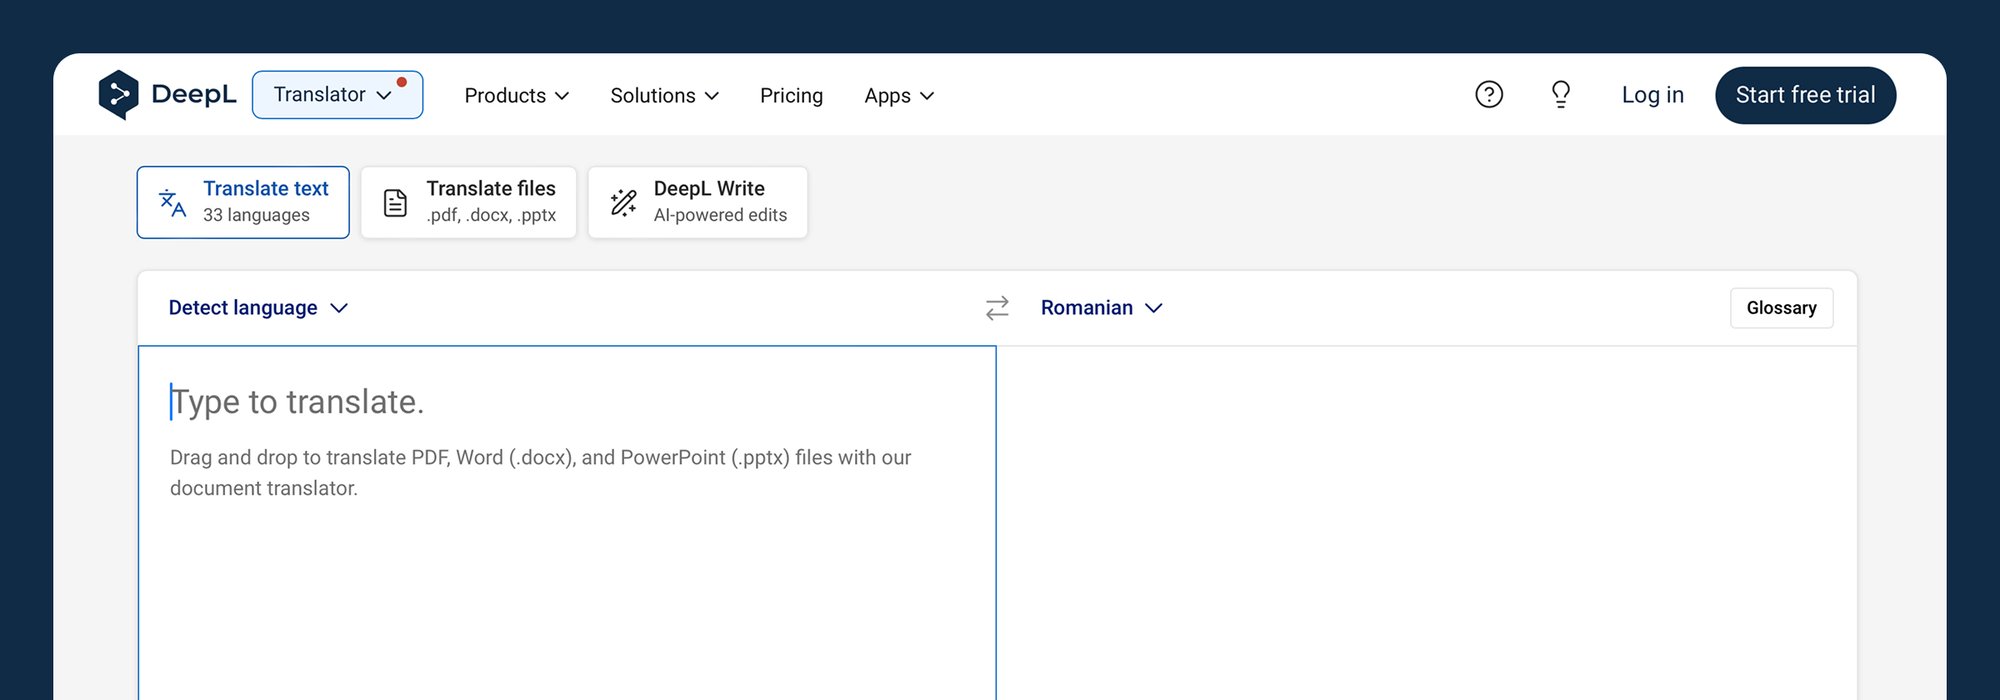Select the Translate text tab
The image size is (2000, 700).
243,202
